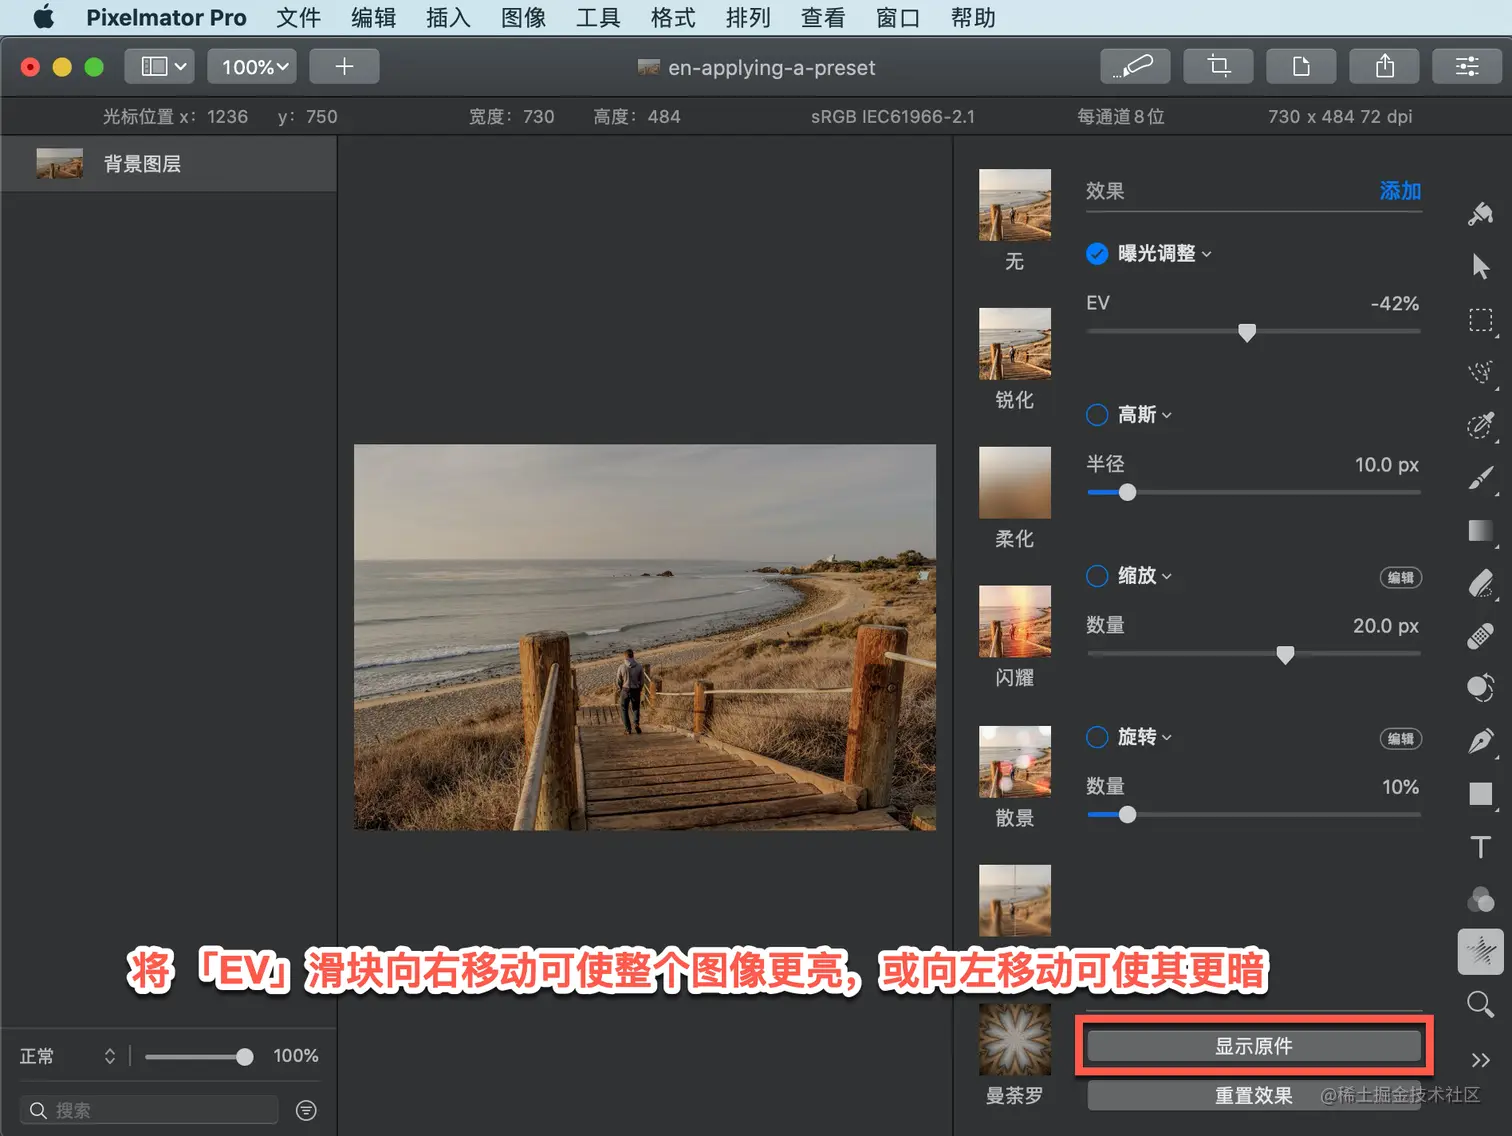Open the 查看 menu
Screen dimensions: 1512x1136
[823, 17]
